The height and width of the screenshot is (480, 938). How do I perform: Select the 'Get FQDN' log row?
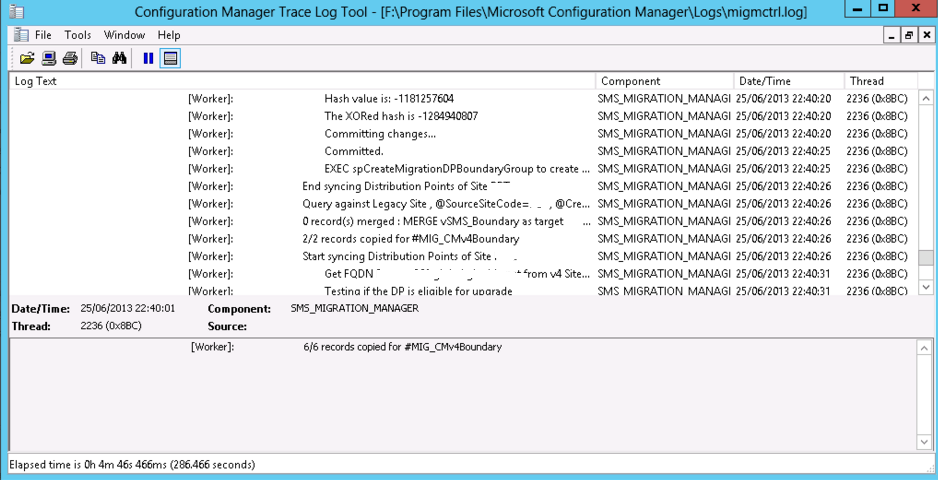tap(464, 274)
